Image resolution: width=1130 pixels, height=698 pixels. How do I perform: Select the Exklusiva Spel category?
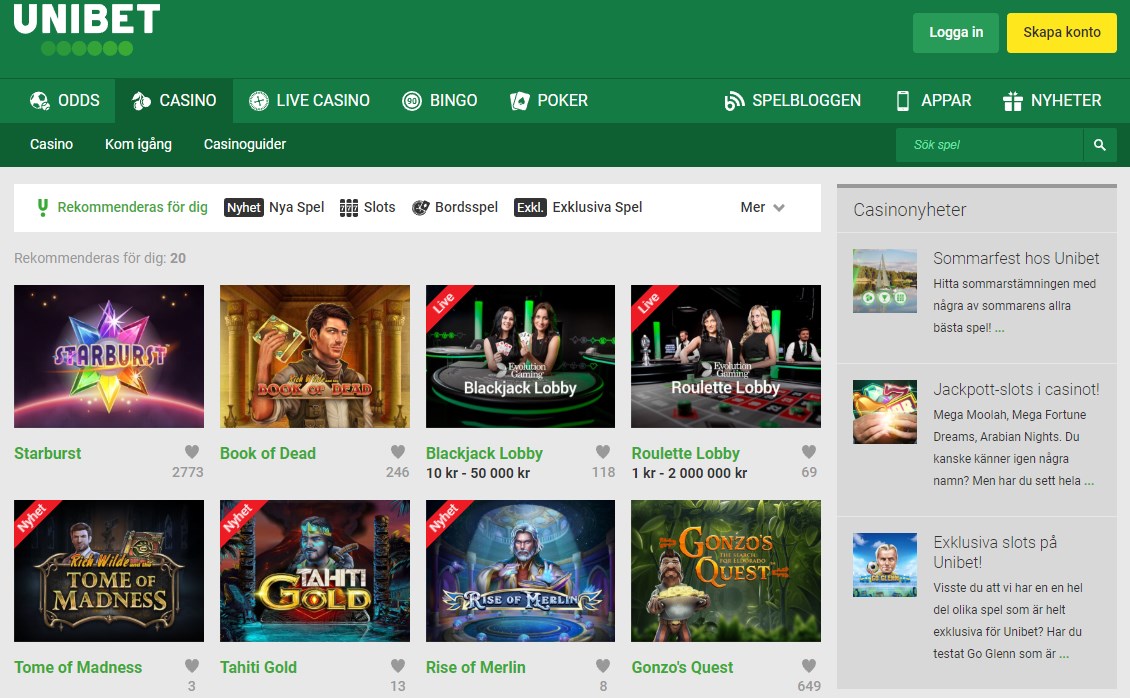tap(597, 207)
